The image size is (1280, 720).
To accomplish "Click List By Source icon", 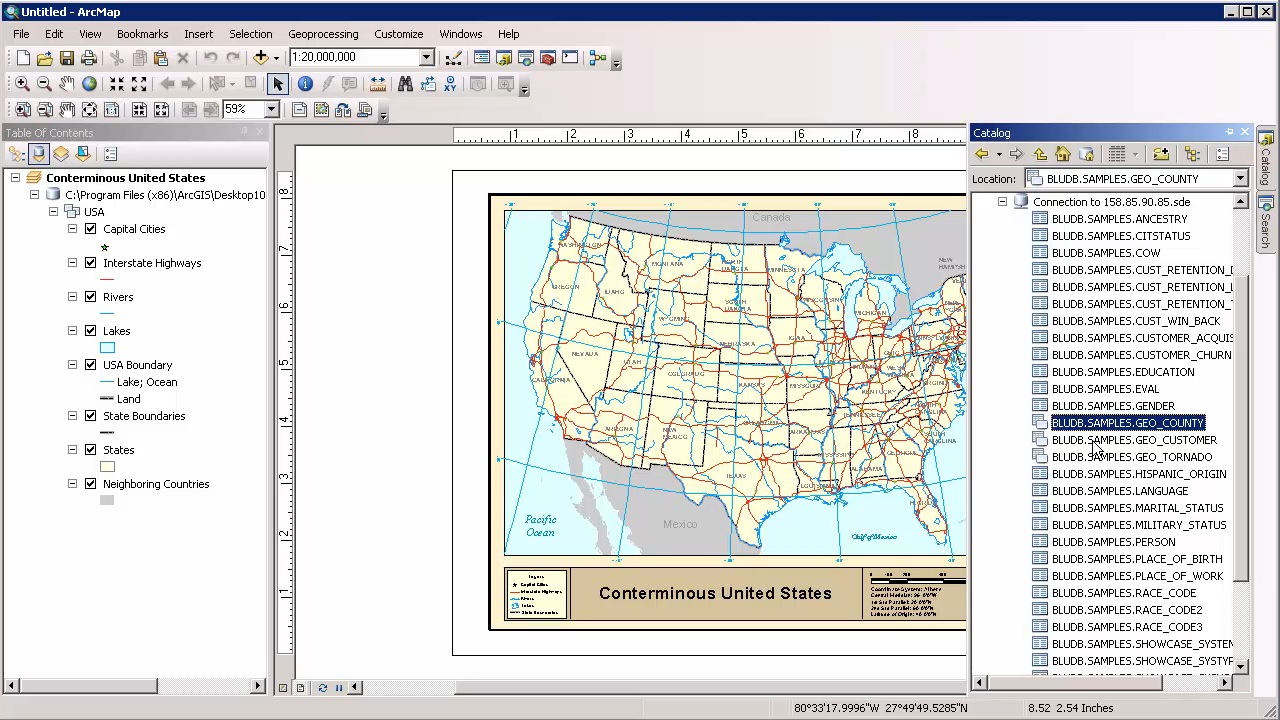I will 39,154.
